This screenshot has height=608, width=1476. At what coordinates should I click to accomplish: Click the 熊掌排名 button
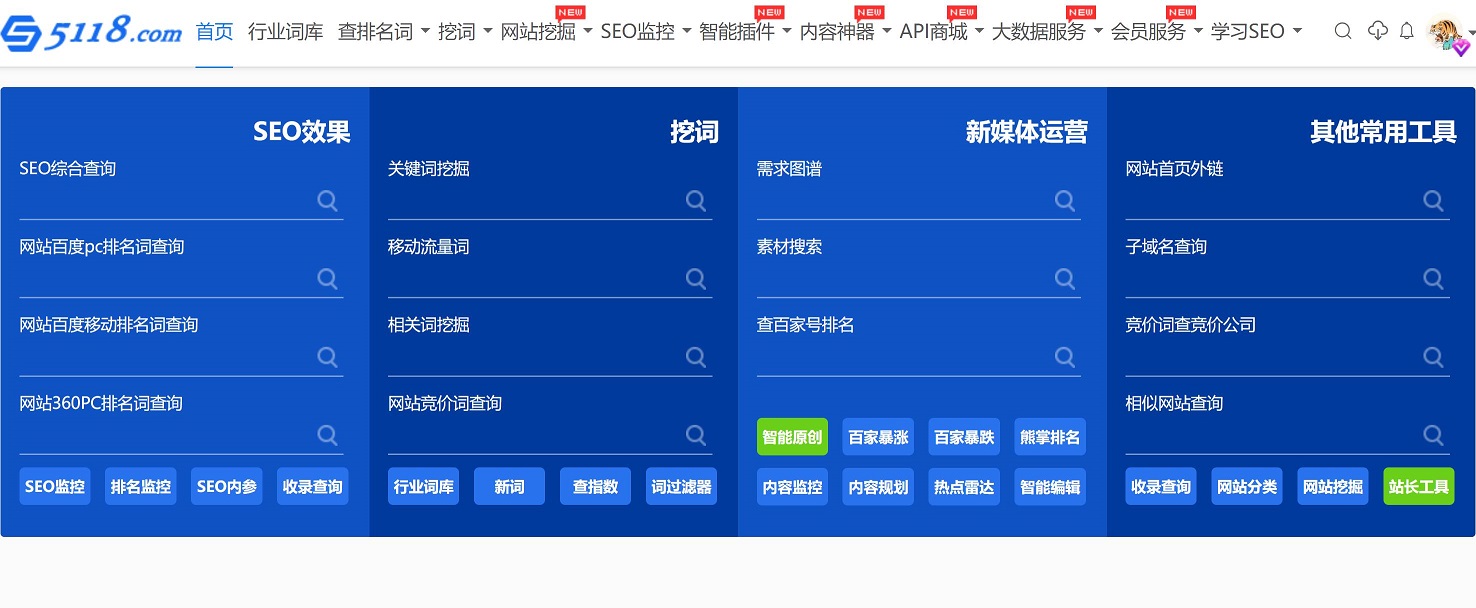click(x=1051, y=437)
